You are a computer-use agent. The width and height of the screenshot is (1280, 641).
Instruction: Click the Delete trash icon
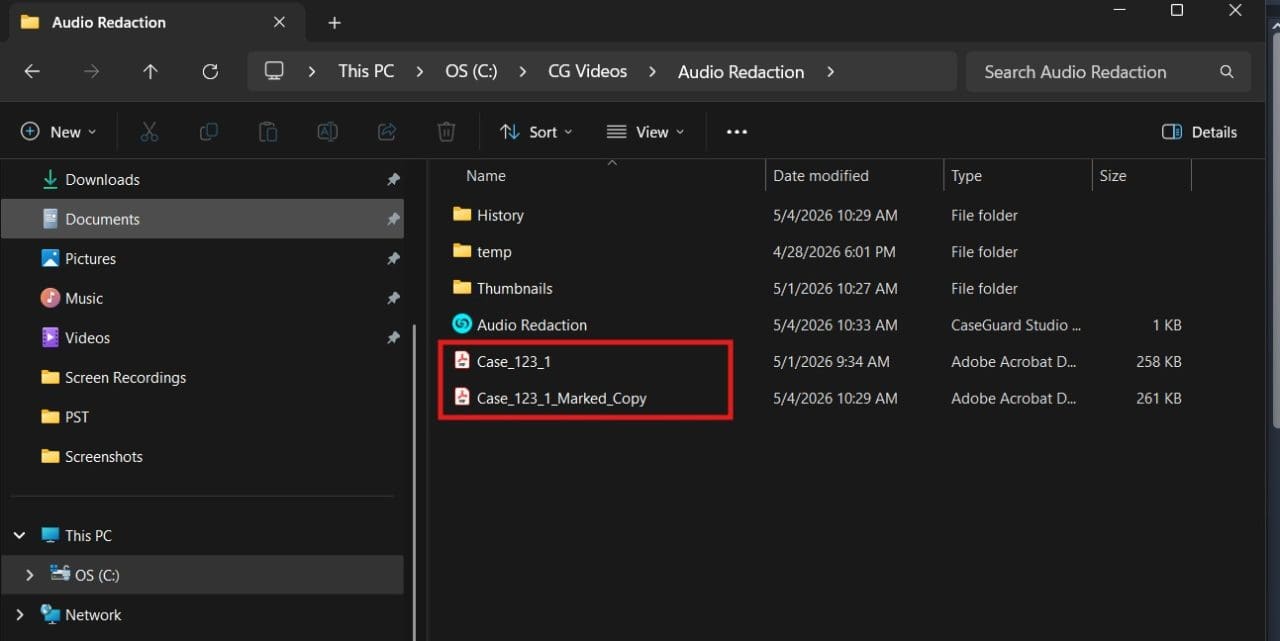point(446,132)
